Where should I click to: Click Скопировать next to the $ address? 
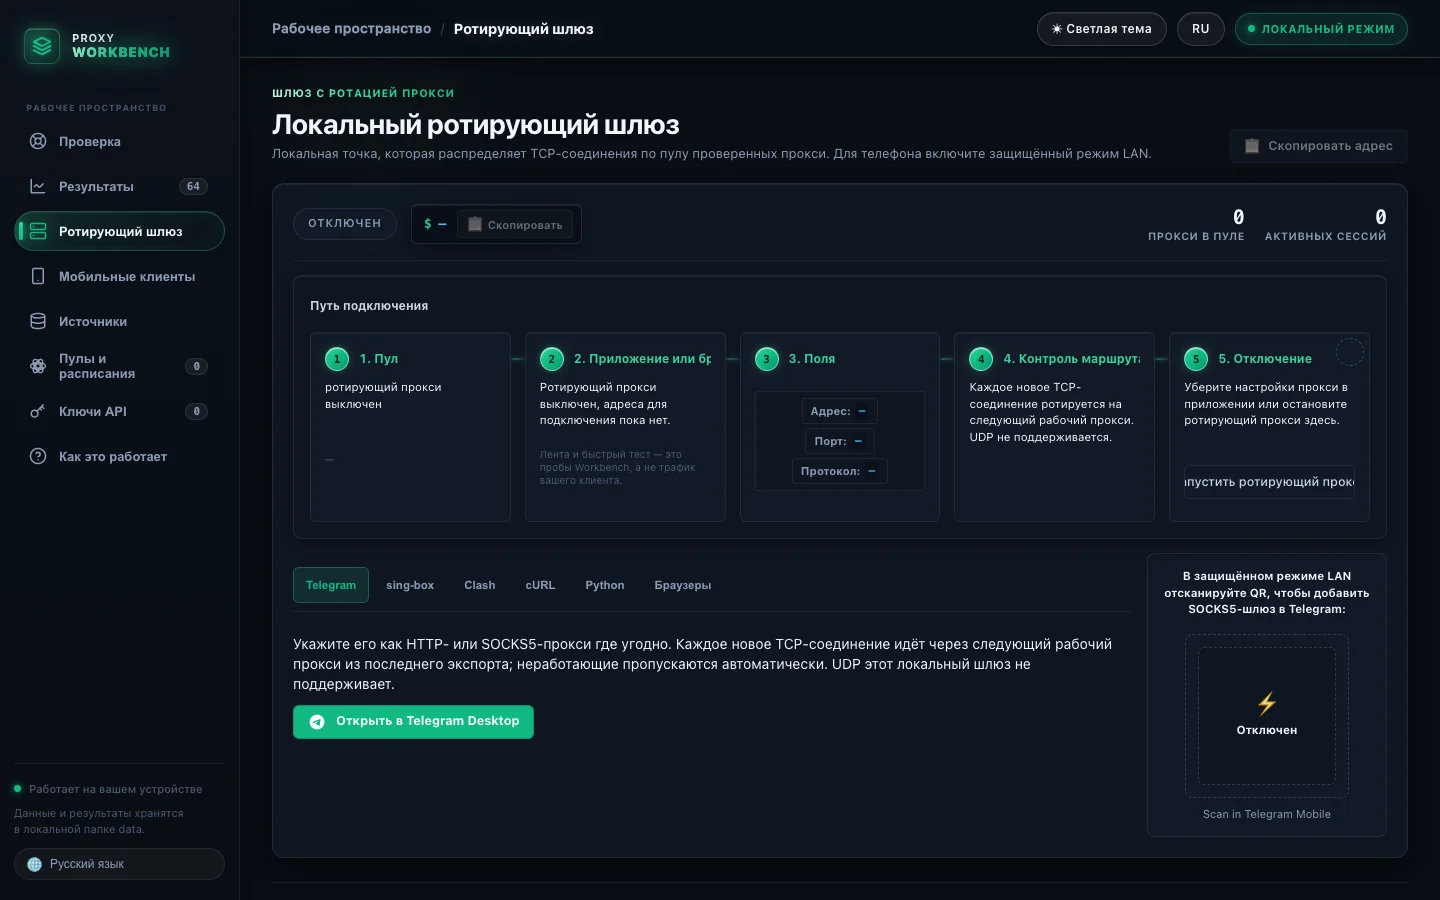point(516,225)
